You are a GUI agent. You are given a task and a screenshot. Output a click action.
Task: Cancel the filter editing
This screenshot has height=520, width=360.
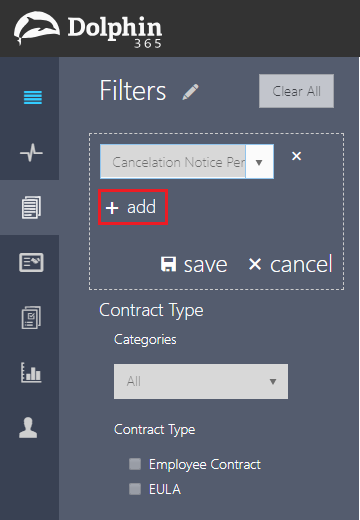pos(290,264)
